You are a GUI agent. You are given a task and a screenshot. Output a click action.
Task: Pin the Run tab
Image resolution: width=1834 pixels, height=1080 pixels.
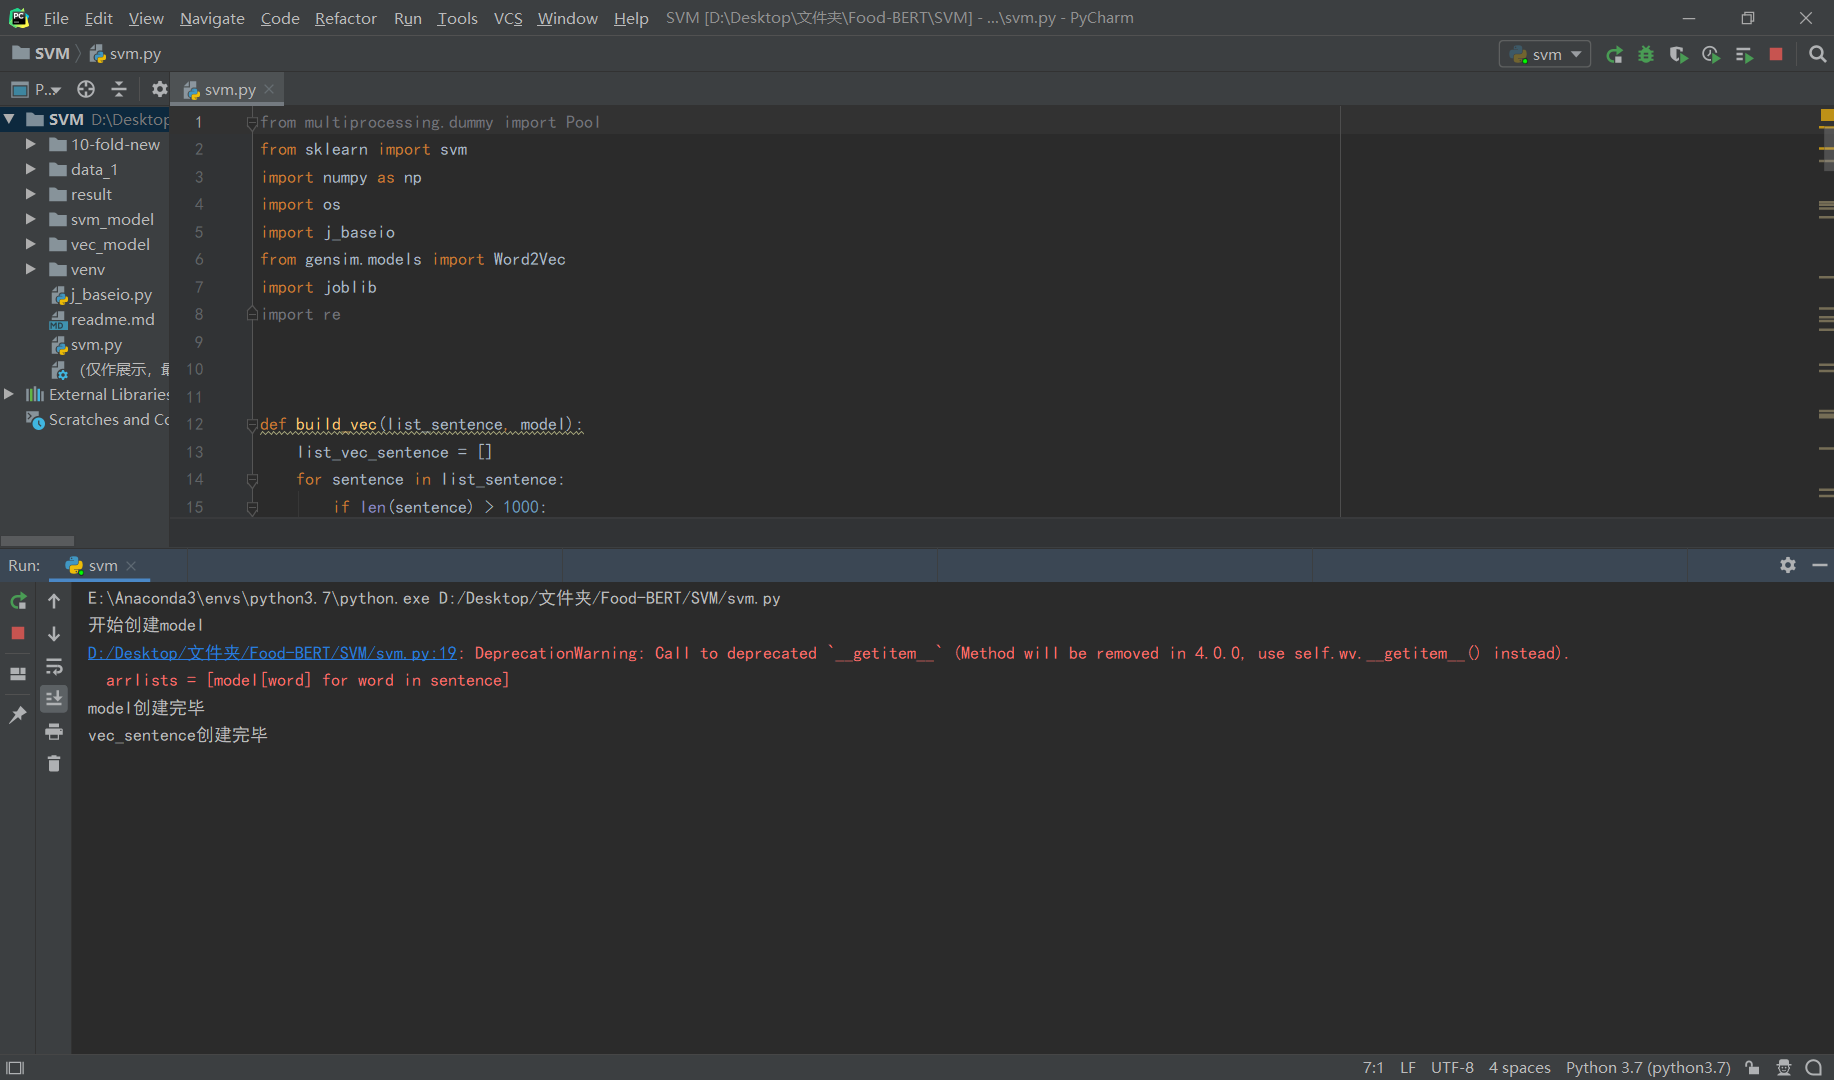click(x=18, y=715)
